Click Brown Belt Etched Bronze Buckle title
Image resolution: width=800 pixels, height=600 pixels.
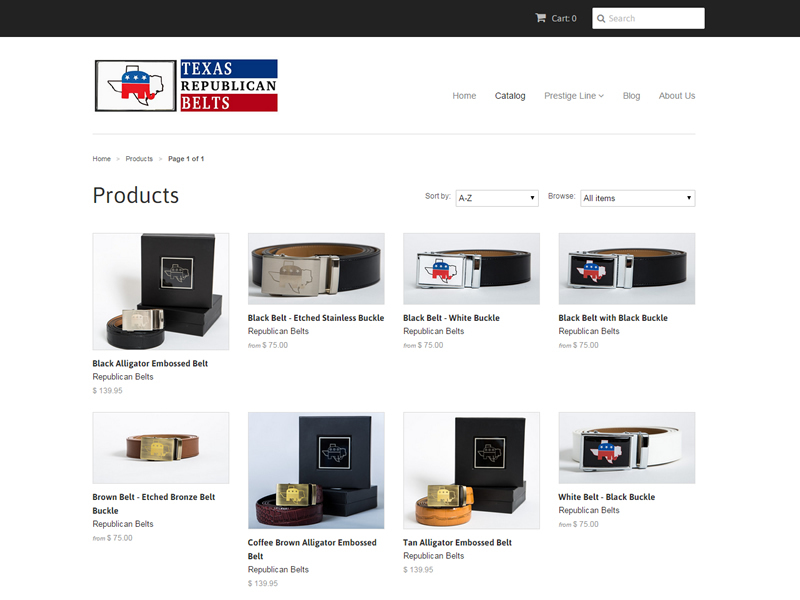[x=154, y=504]
